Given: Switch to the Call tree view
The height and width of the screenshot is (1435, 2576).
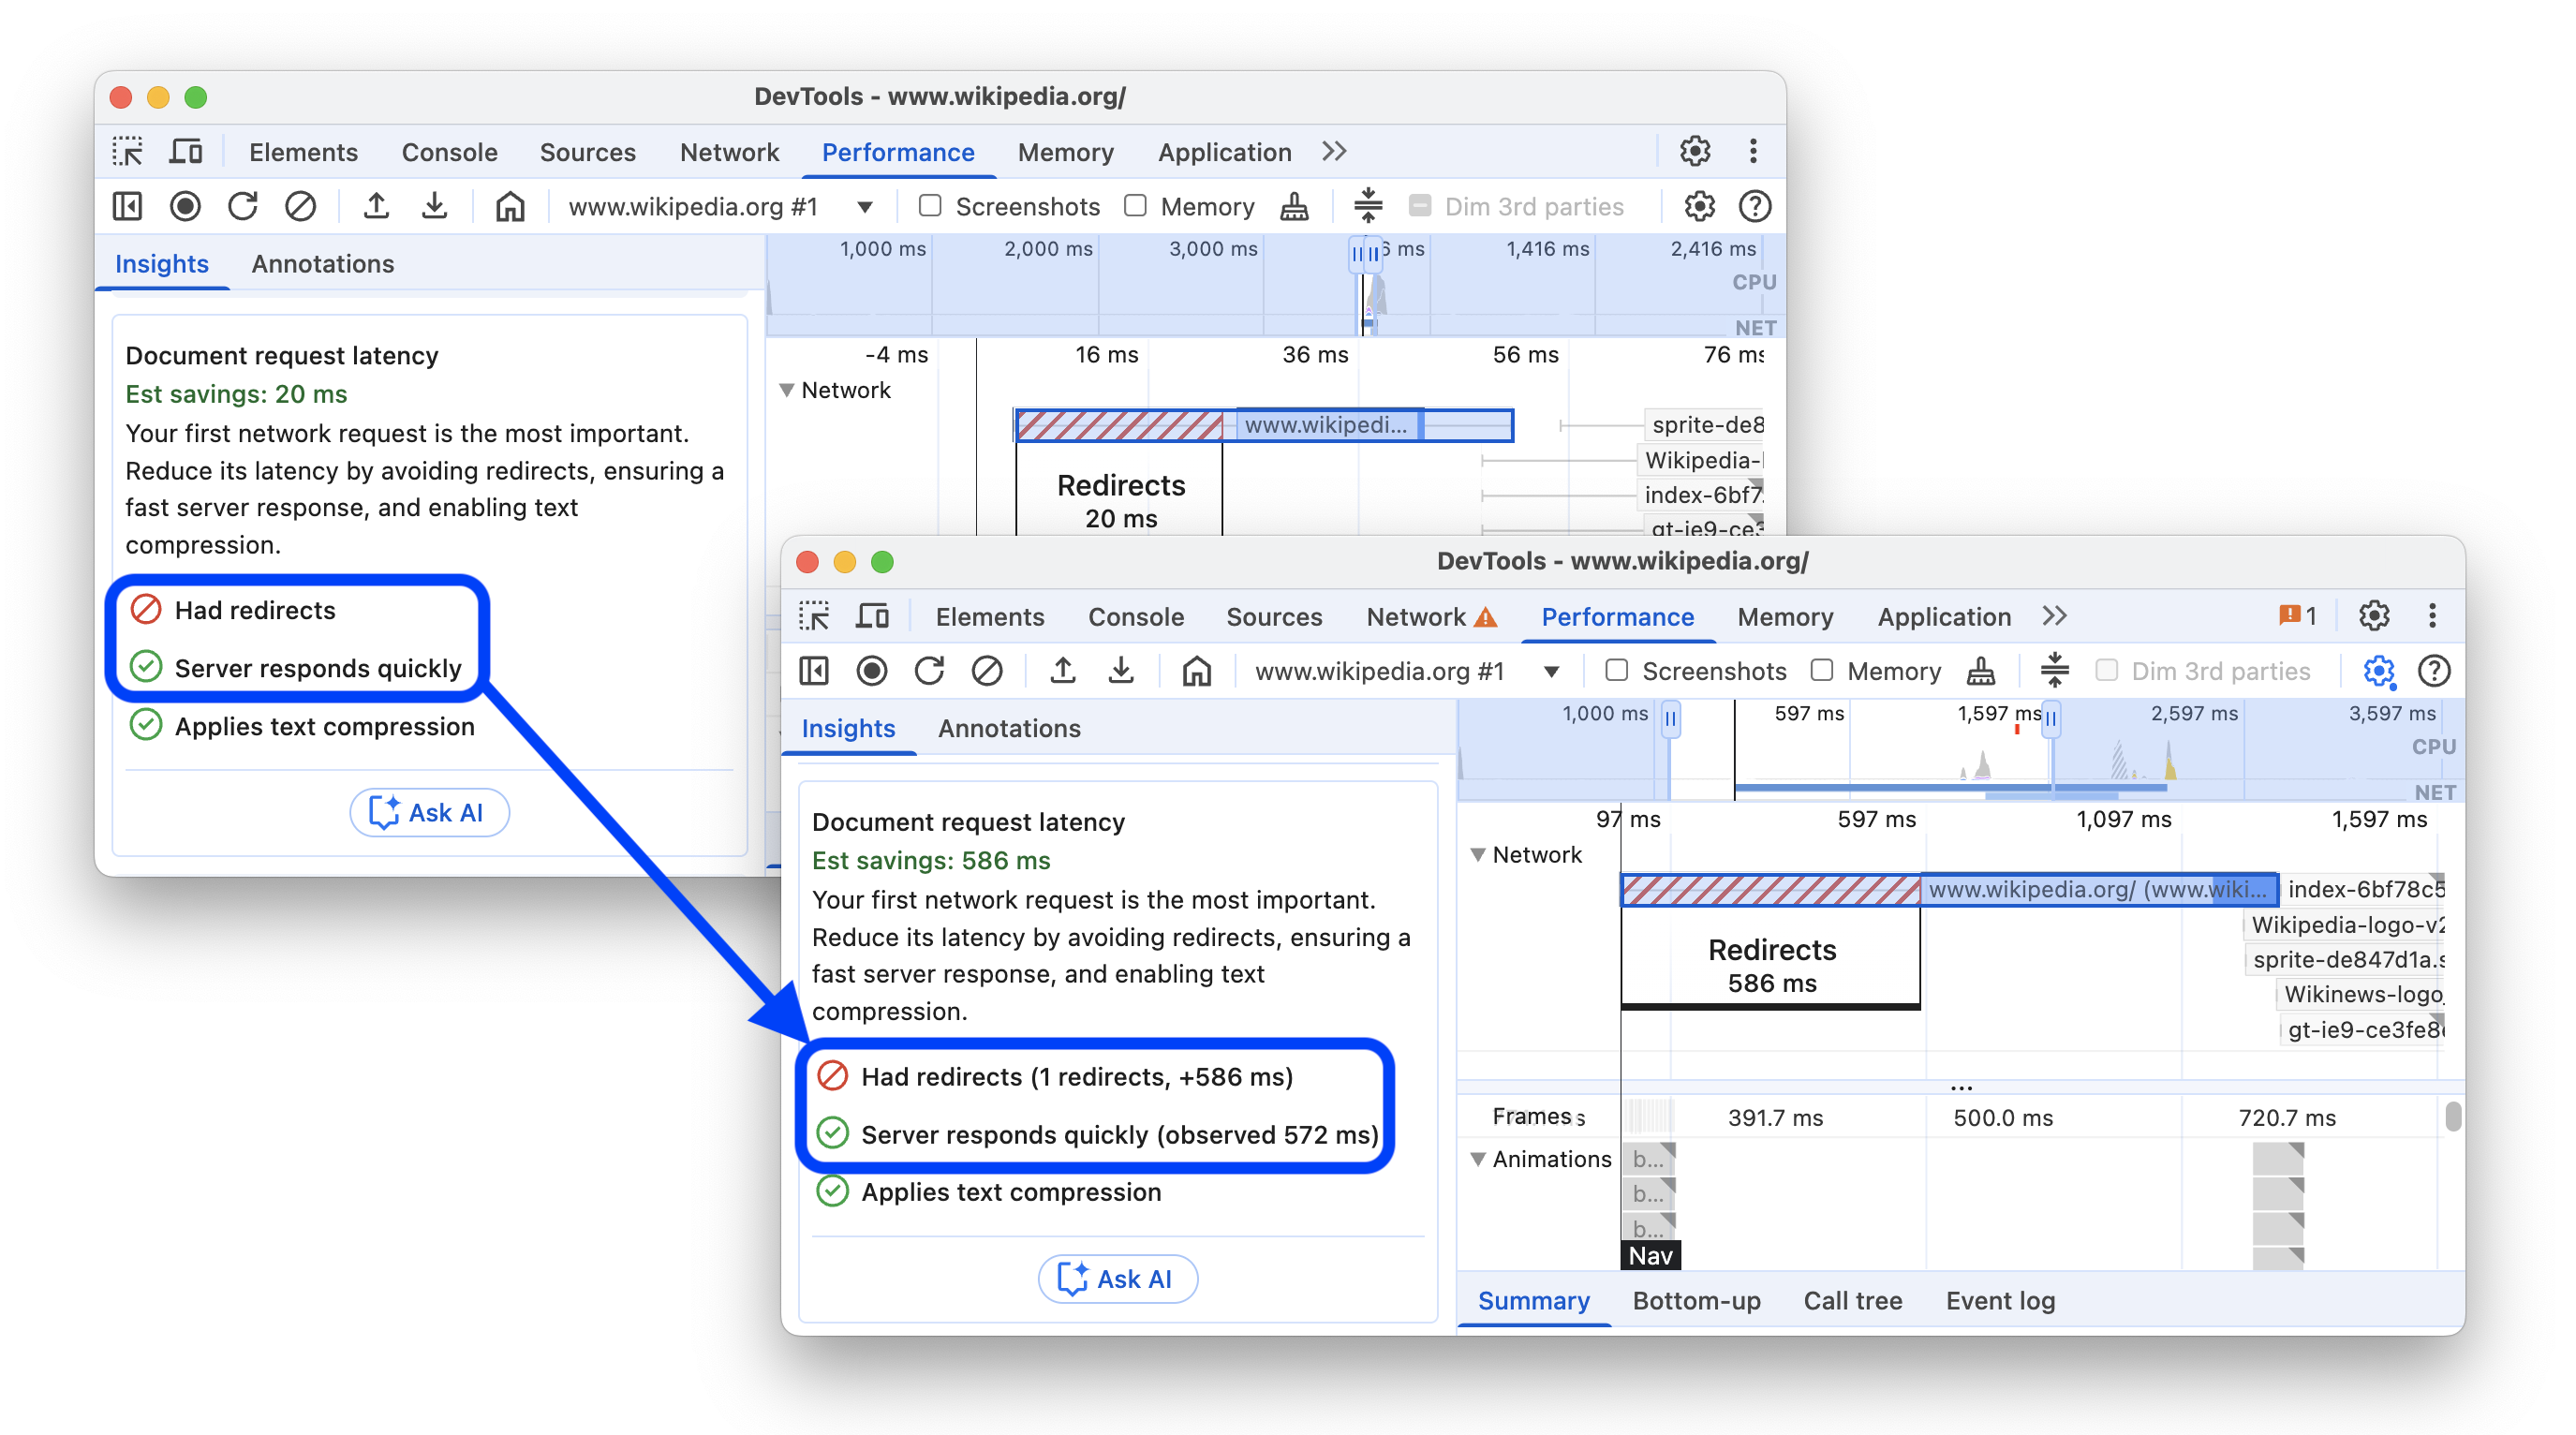Looking at the screenshot, I should pyautogui.click(x=1852, y=1300).
